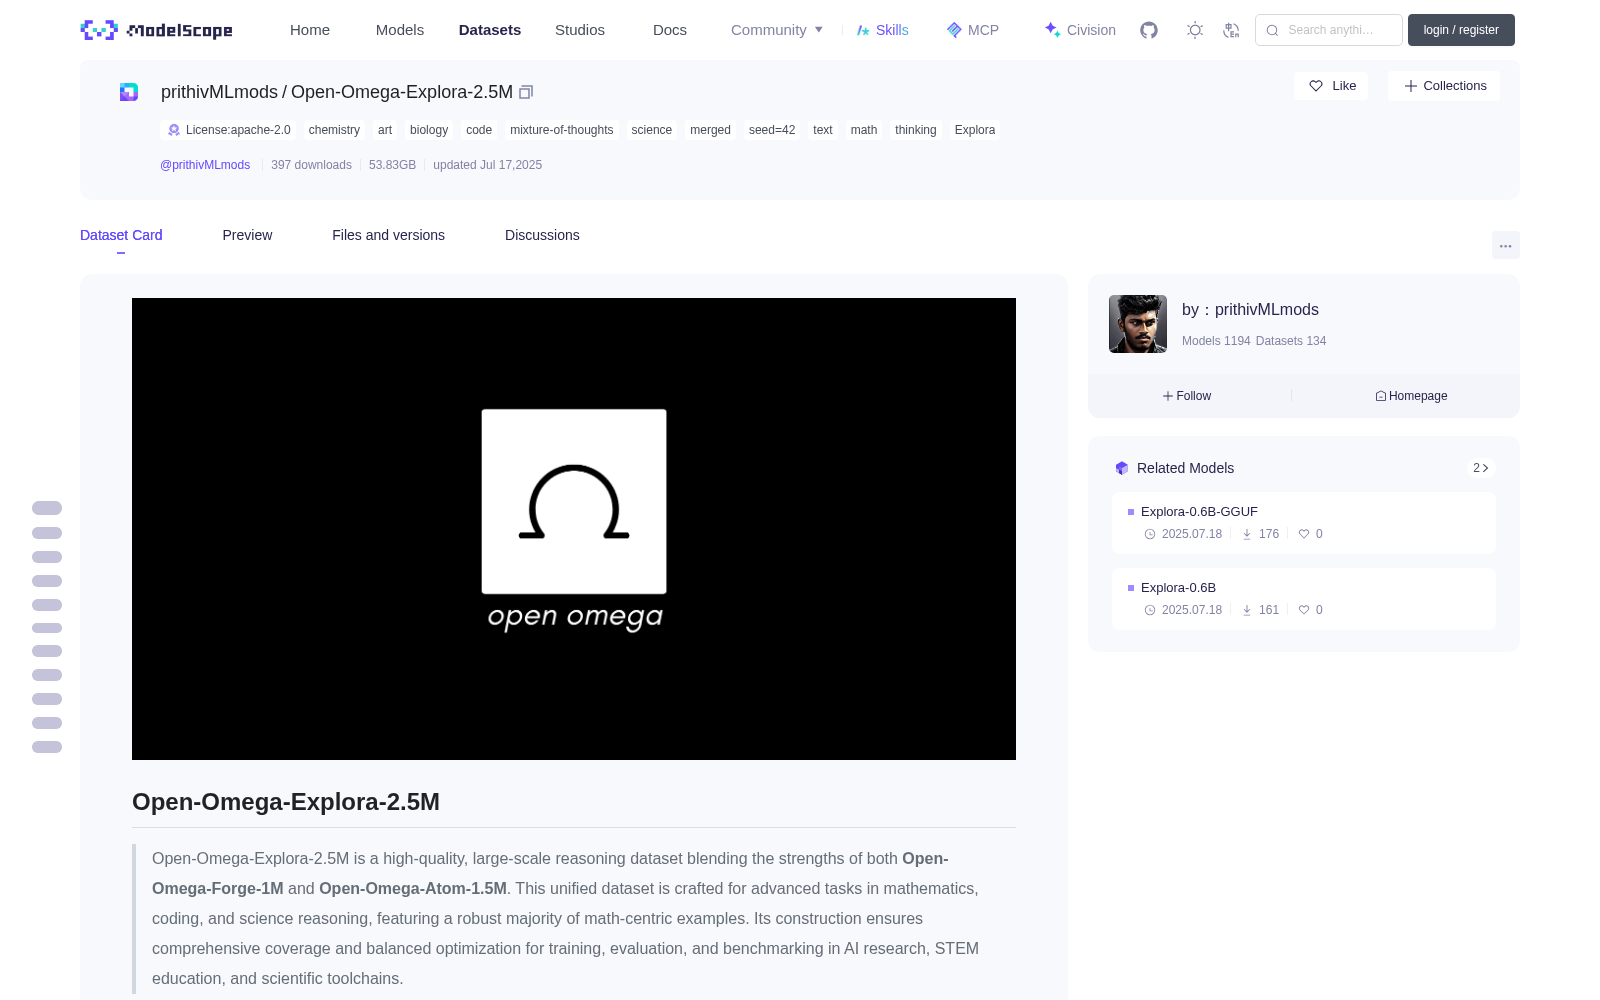Open the GitHub icon link
The image size is (1600, 1000).
pyautogui.click(x=1149, y=30)
